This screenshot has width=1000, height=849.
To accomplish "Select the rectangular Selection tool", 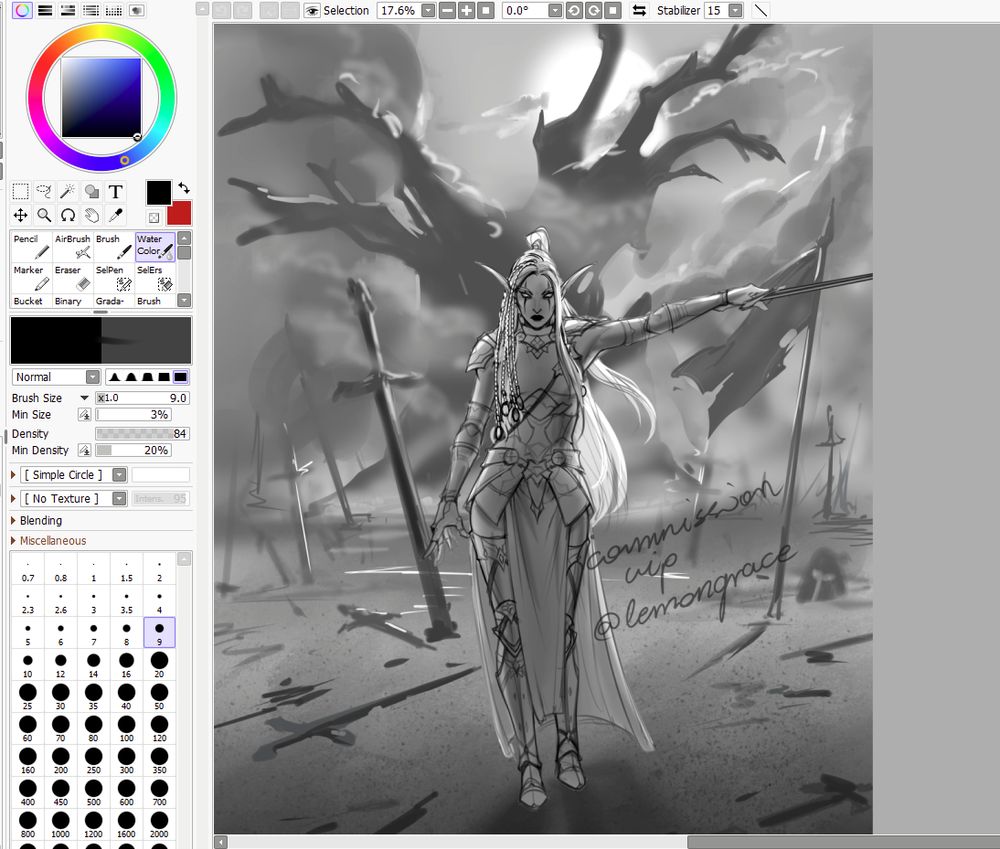I will [20, 191].
